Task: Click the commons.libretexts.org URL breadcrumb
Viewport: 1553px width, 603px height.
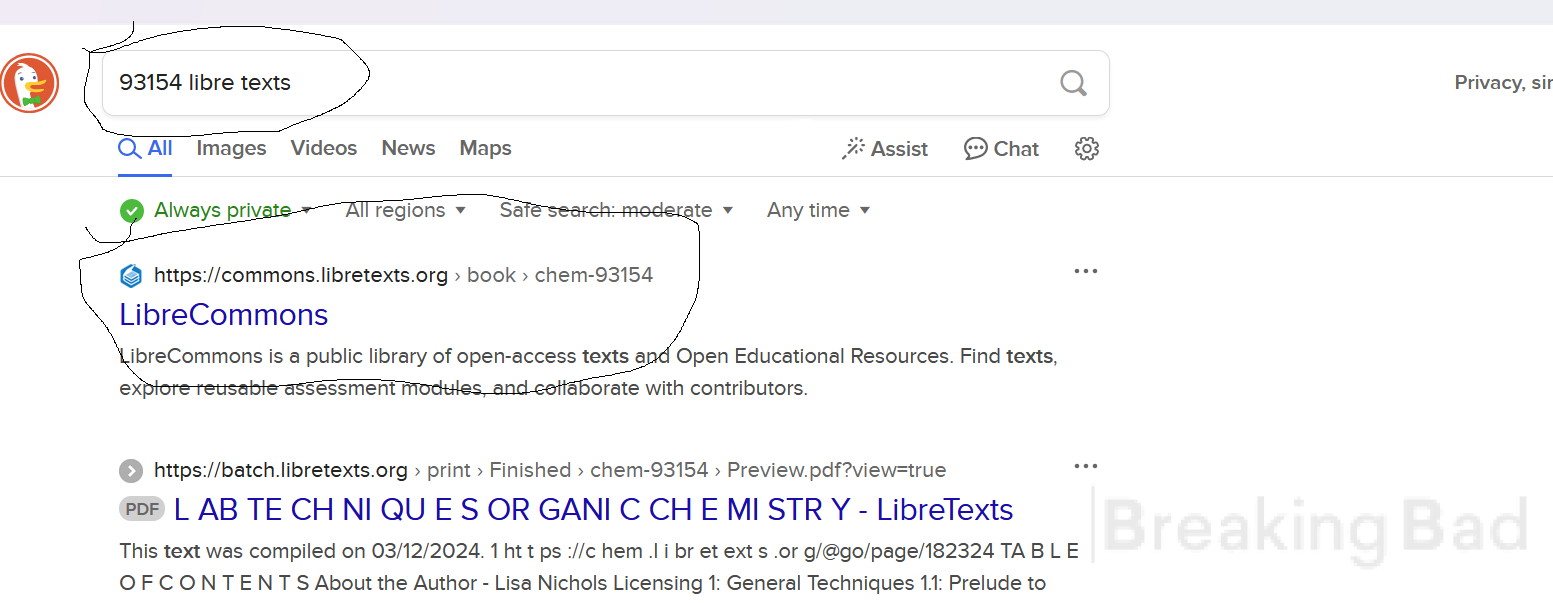Action: tap(403, 275)
